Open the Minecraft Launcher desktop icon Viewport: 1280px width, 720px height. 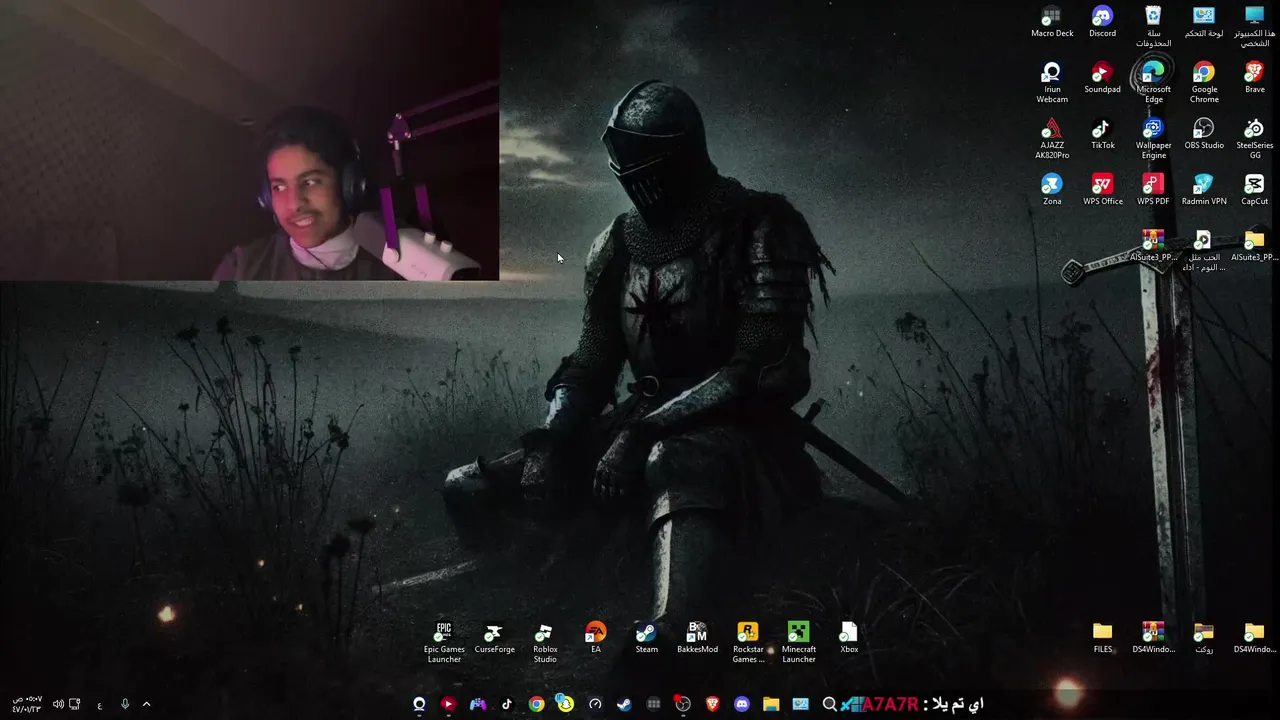click(x=798, y=643)
